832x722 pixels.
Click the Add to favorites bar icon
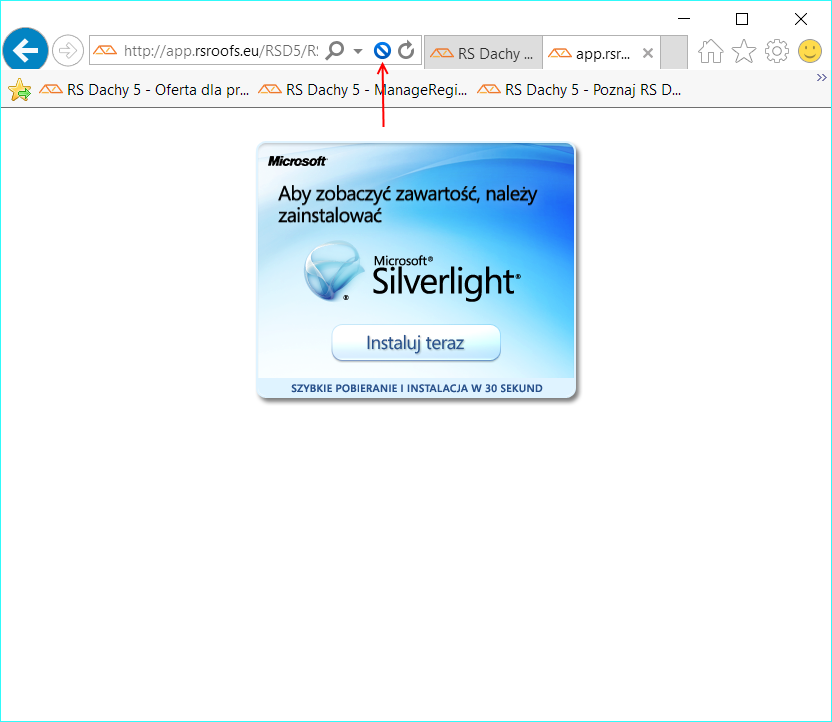click(19, 90)
